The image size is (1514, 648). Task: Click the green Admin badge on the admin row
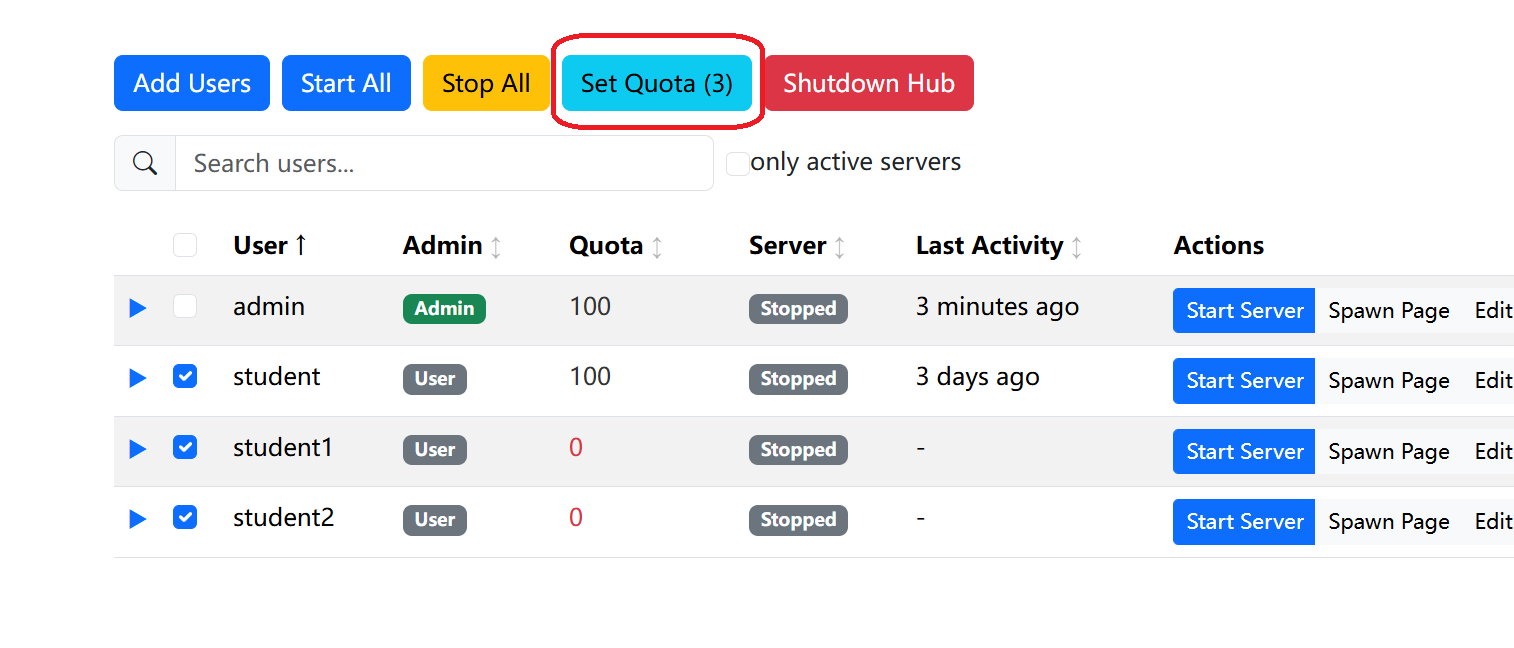[444, 308]
